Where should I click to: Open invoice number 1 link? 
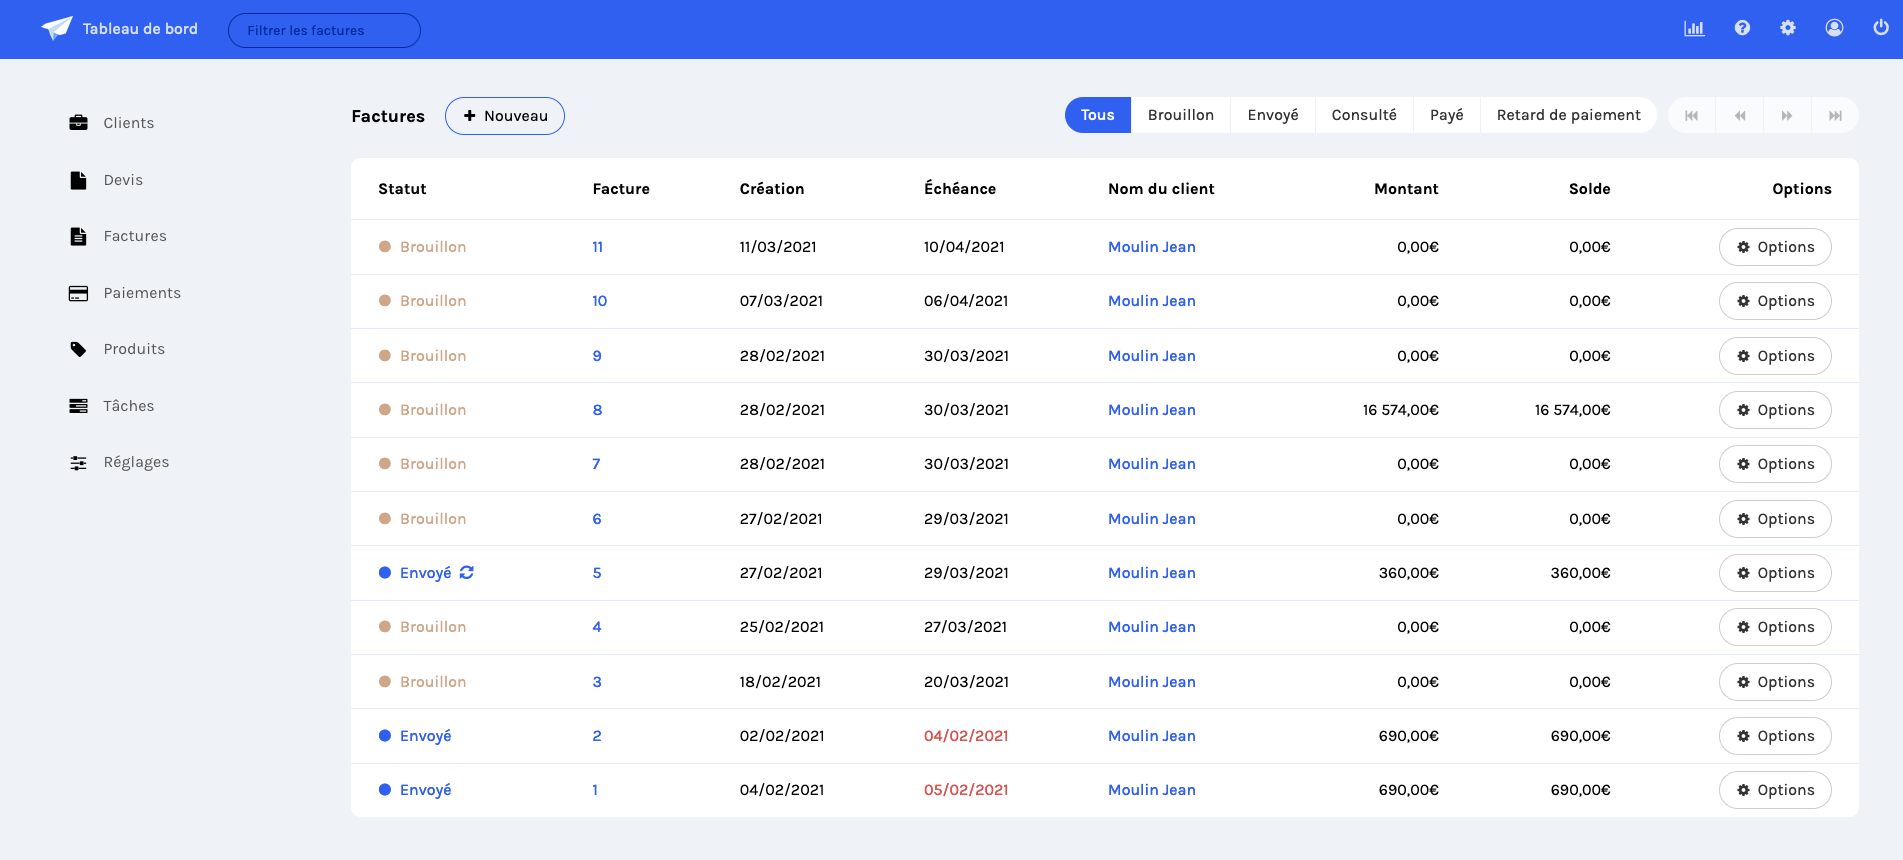[x=595, y=790]
